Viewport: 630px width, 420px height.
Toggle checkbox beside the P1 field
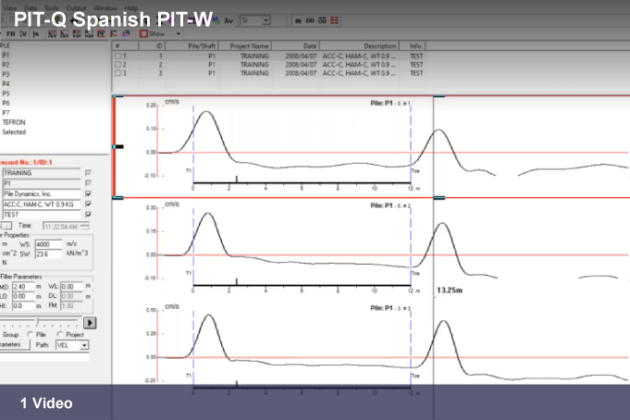pyautogui.click(x=88, y=183)
